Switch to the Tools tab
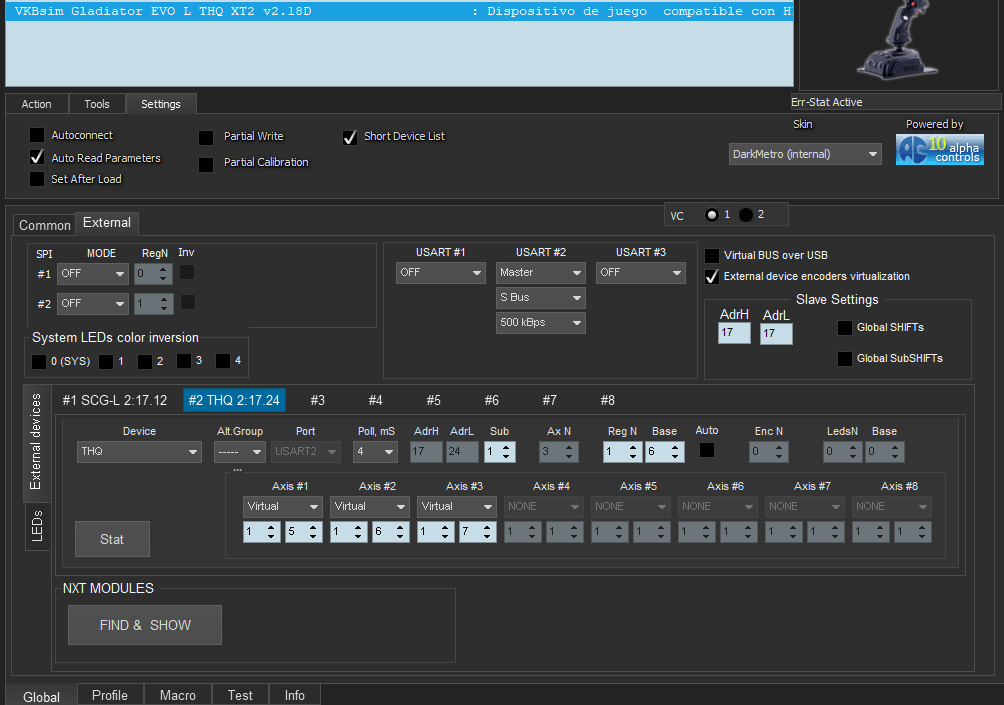Viewport: 1004px width, 705px height. pyautogui.click(x=97, y=104)
